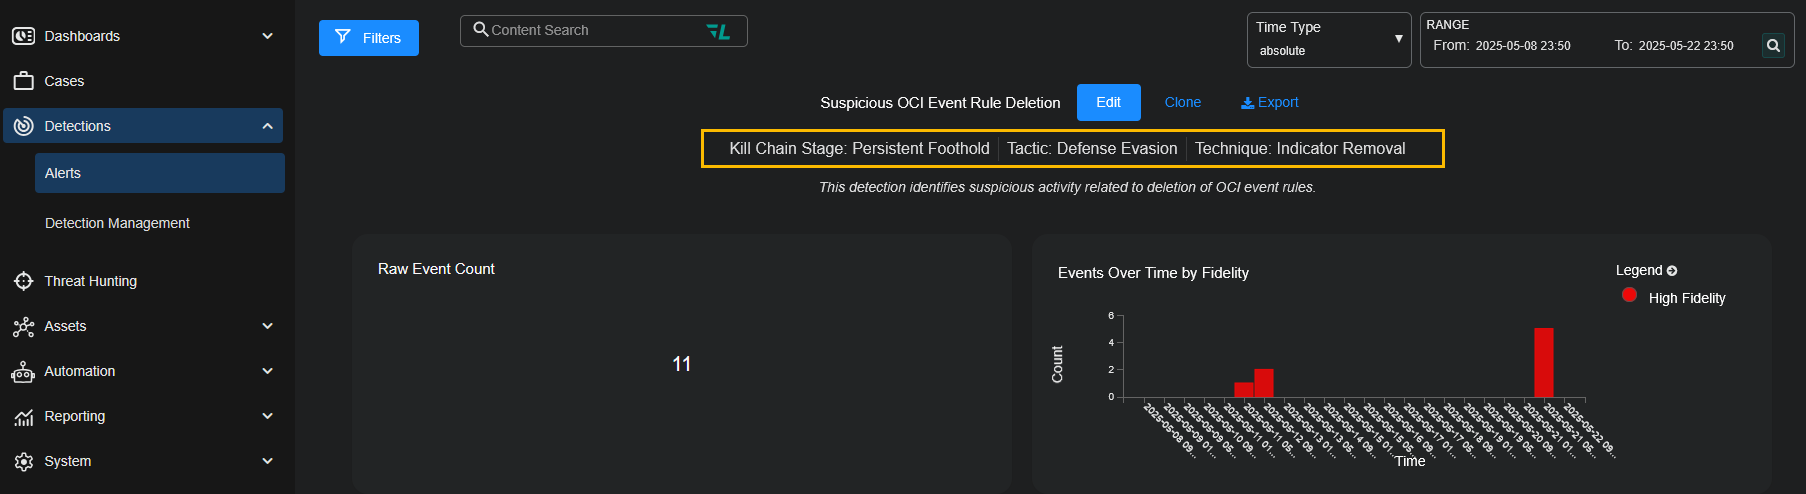1806x494 pixels.
Task: Open the Time Type dropdown
Action: (1328, 40)
